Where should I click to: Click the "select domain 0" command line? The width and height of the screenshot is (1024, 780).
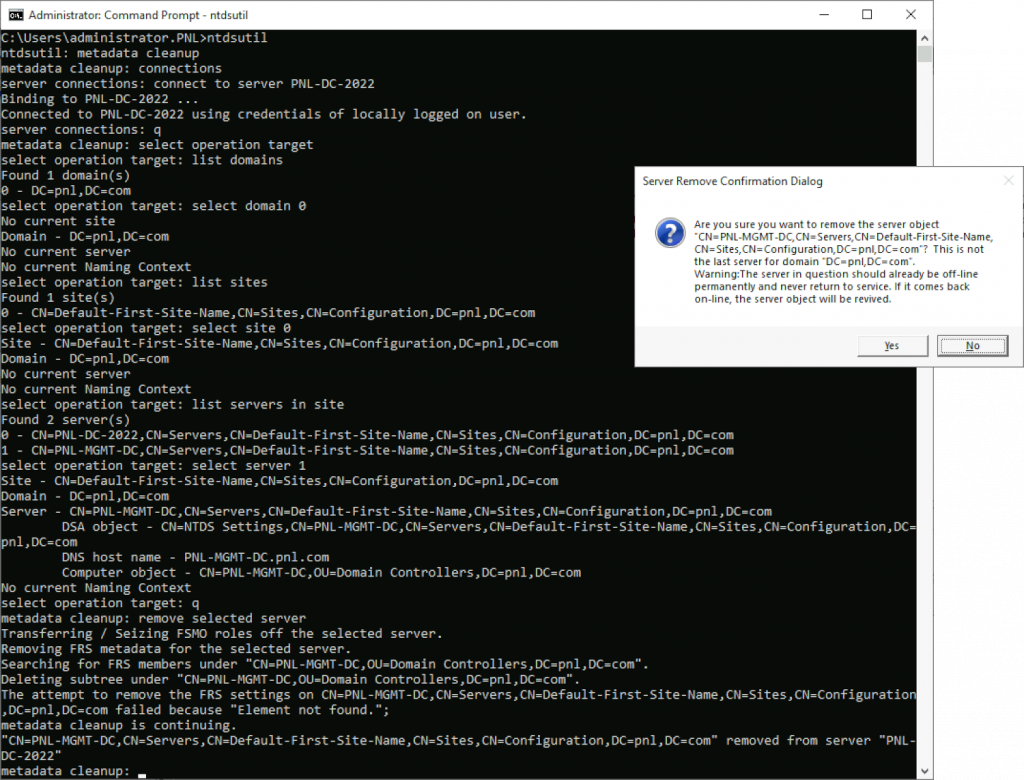pyautogui.click(x=153, y=206)
